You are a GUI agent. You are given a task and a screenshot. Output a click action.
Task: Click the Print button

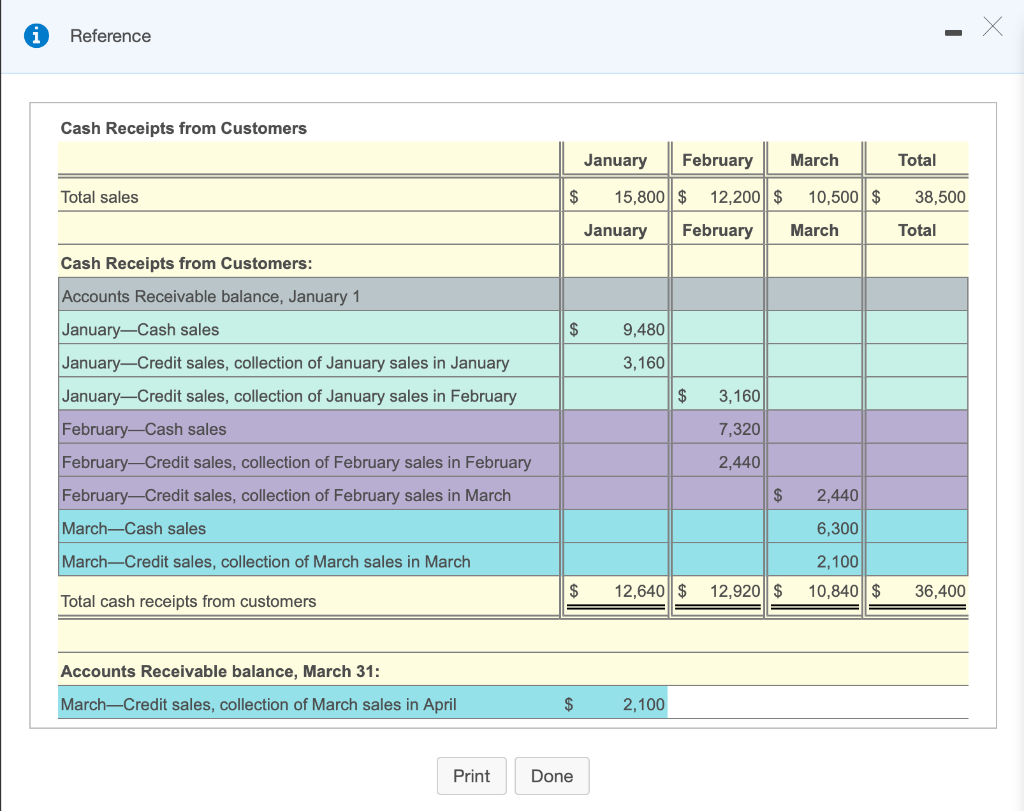point(472,776)
